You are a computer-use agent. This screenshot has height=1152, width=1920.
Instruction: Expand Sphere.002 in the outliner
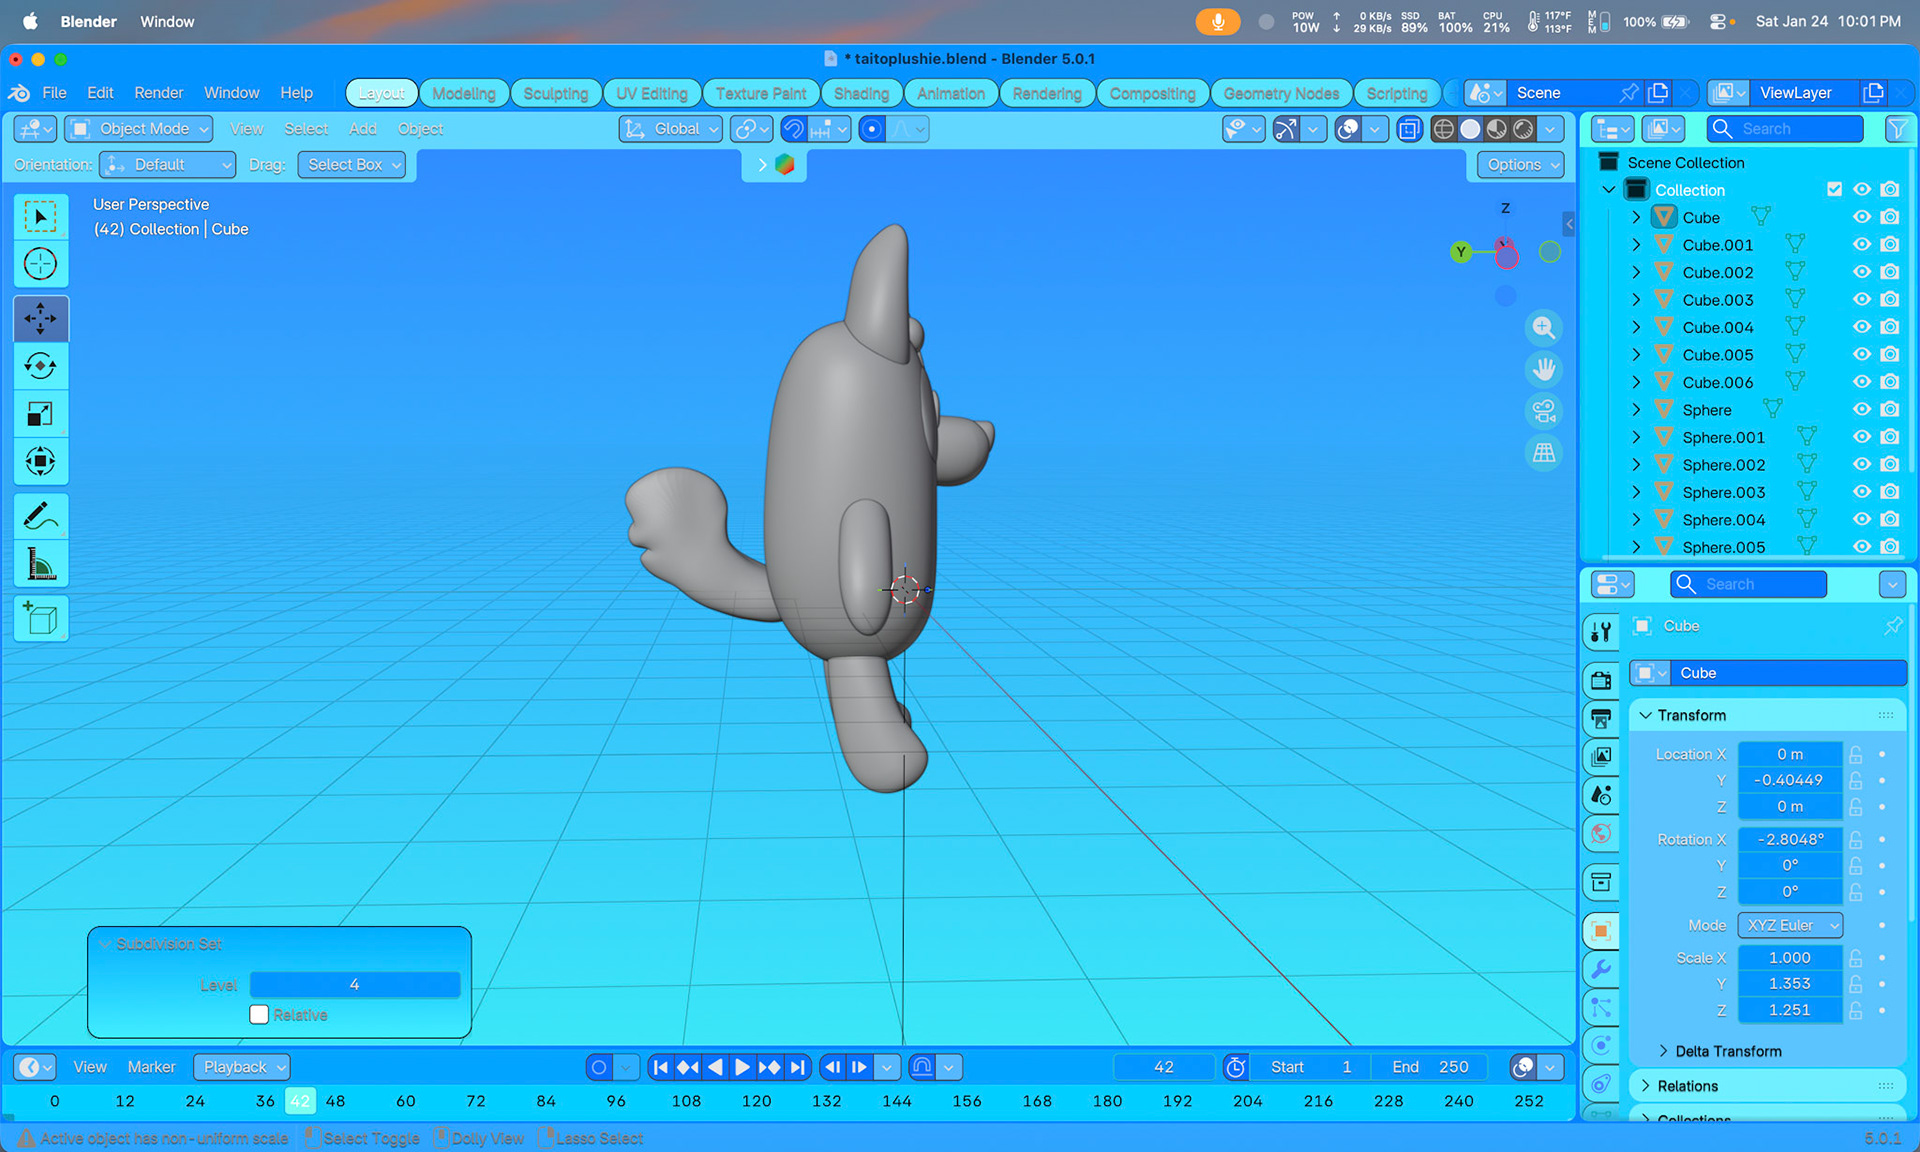click(x=1636, y=465)
